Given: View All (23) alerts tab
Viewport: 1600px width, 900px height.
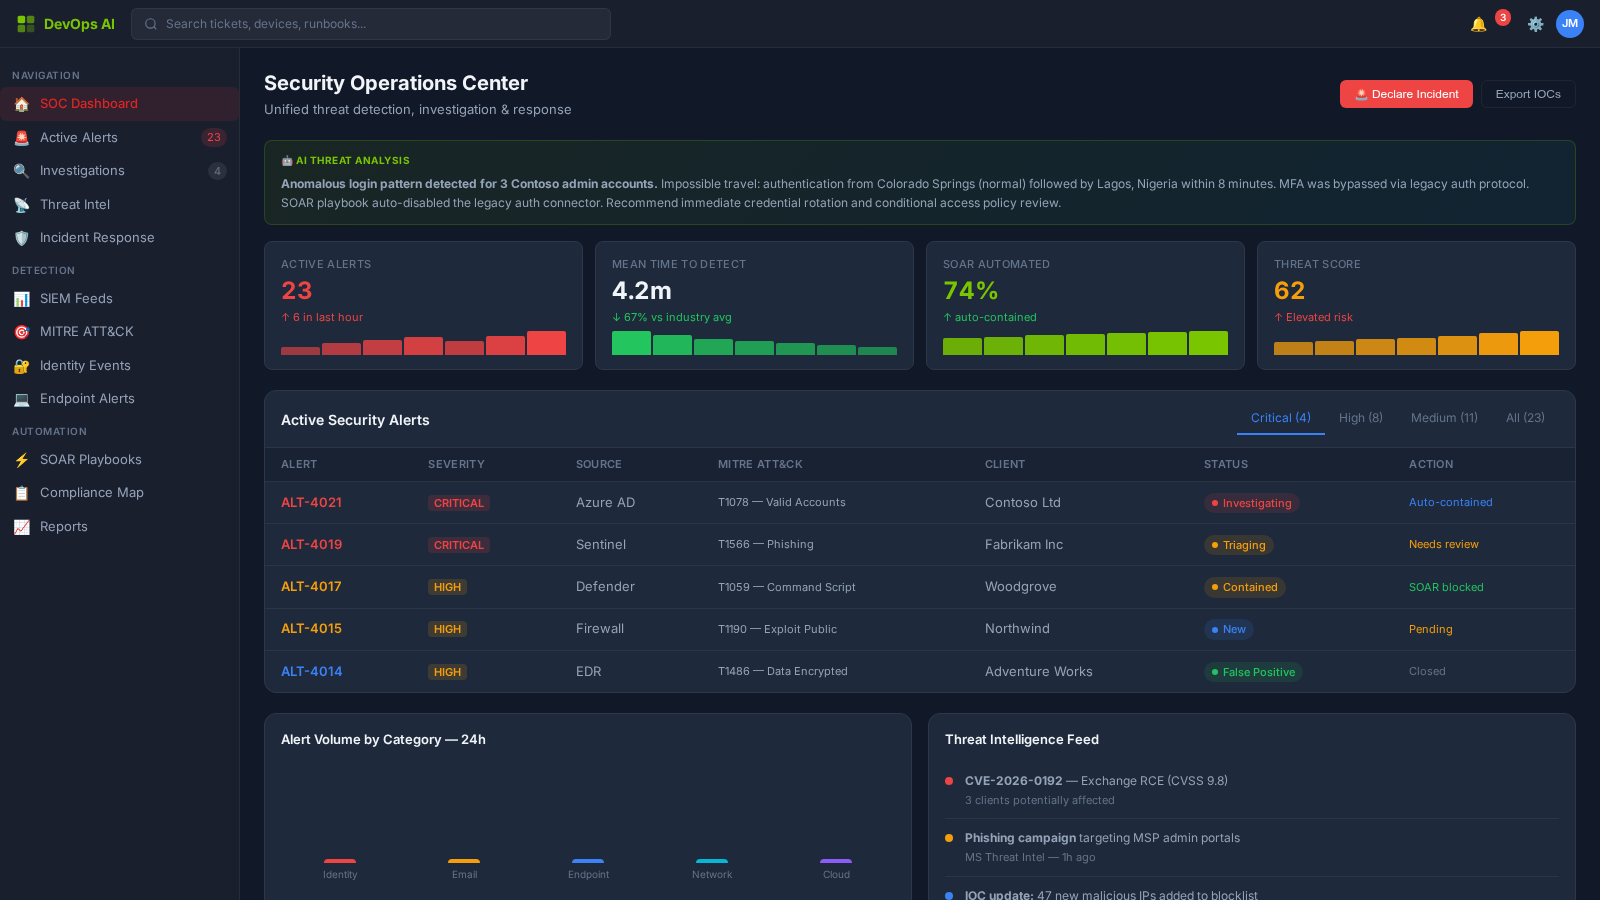Looking at the screenshot, I should click(x=1524, y=418).
